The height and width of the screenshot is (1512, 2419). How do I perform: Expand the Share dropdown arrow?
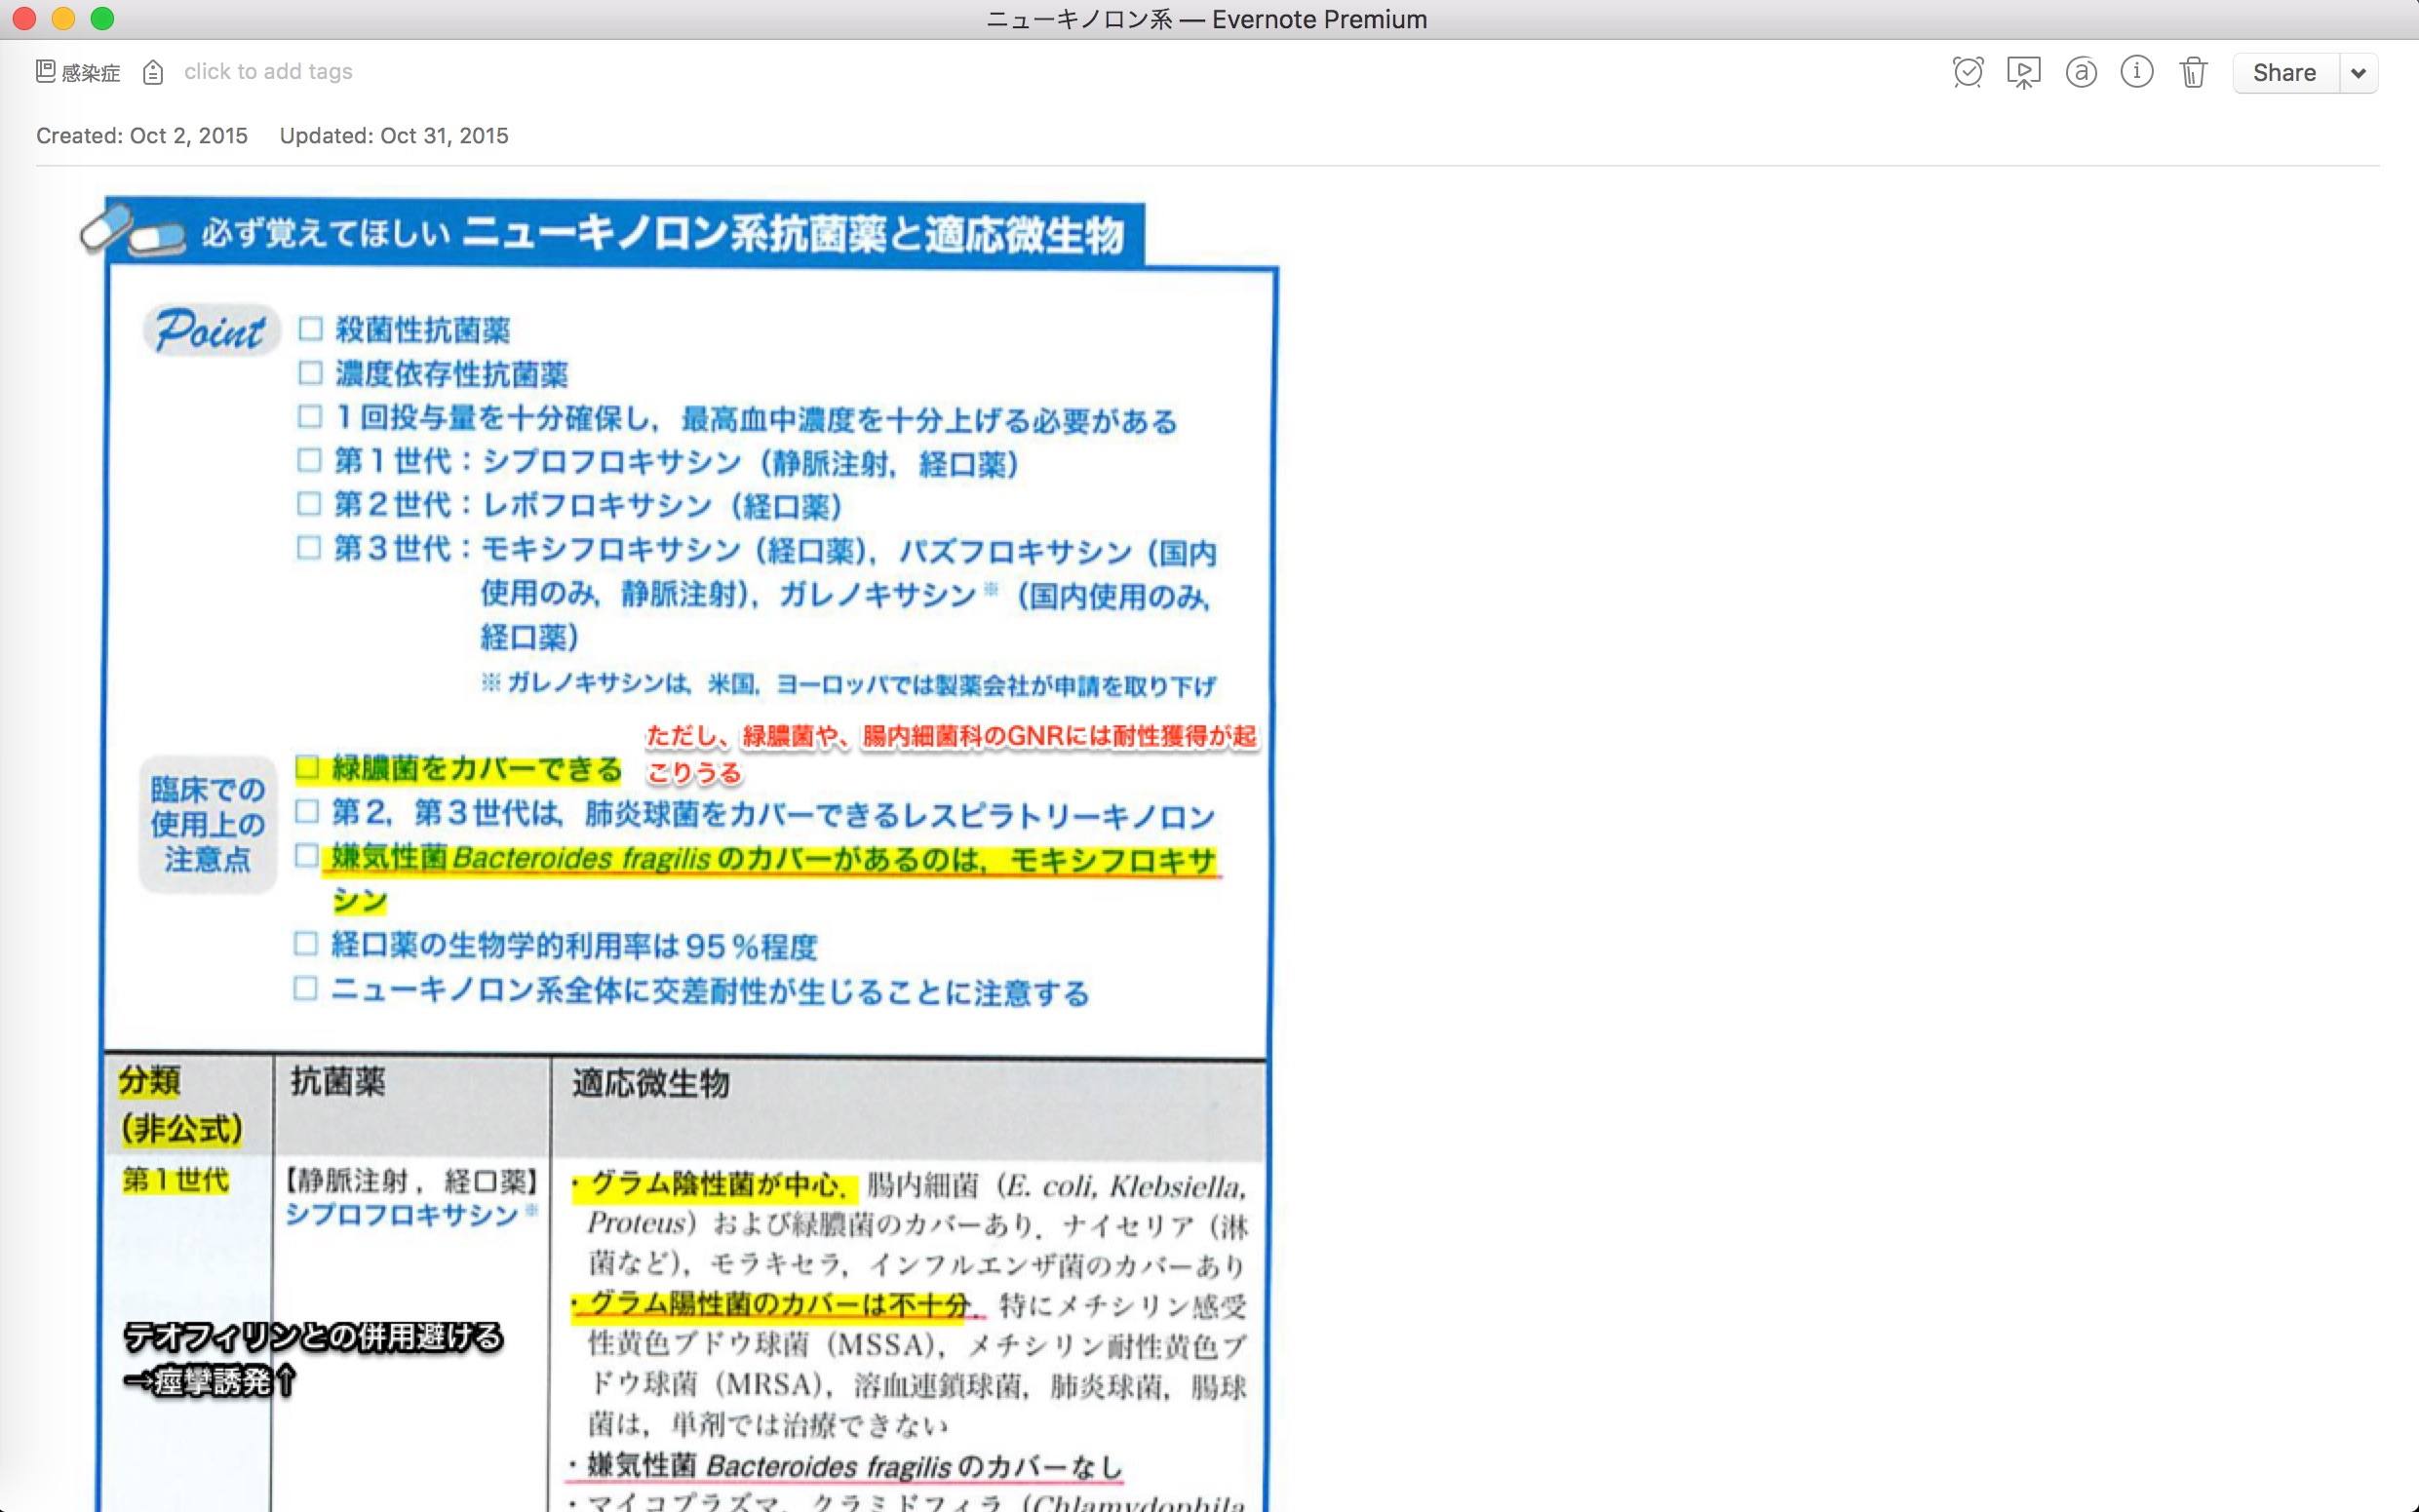click(2358, 73)
